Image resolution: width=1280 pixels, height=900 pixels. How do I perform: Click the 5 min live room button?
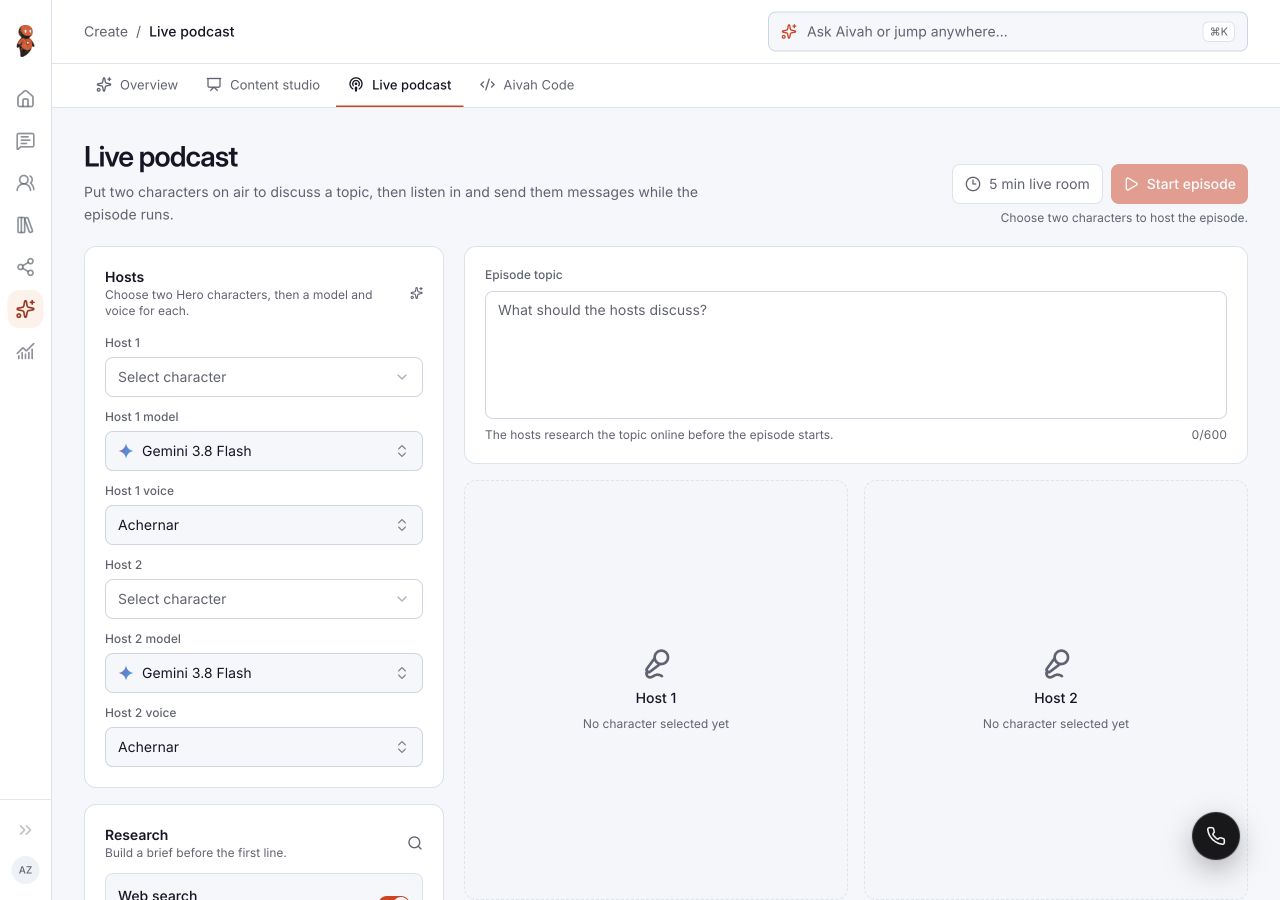click(x=1027, y=184)
